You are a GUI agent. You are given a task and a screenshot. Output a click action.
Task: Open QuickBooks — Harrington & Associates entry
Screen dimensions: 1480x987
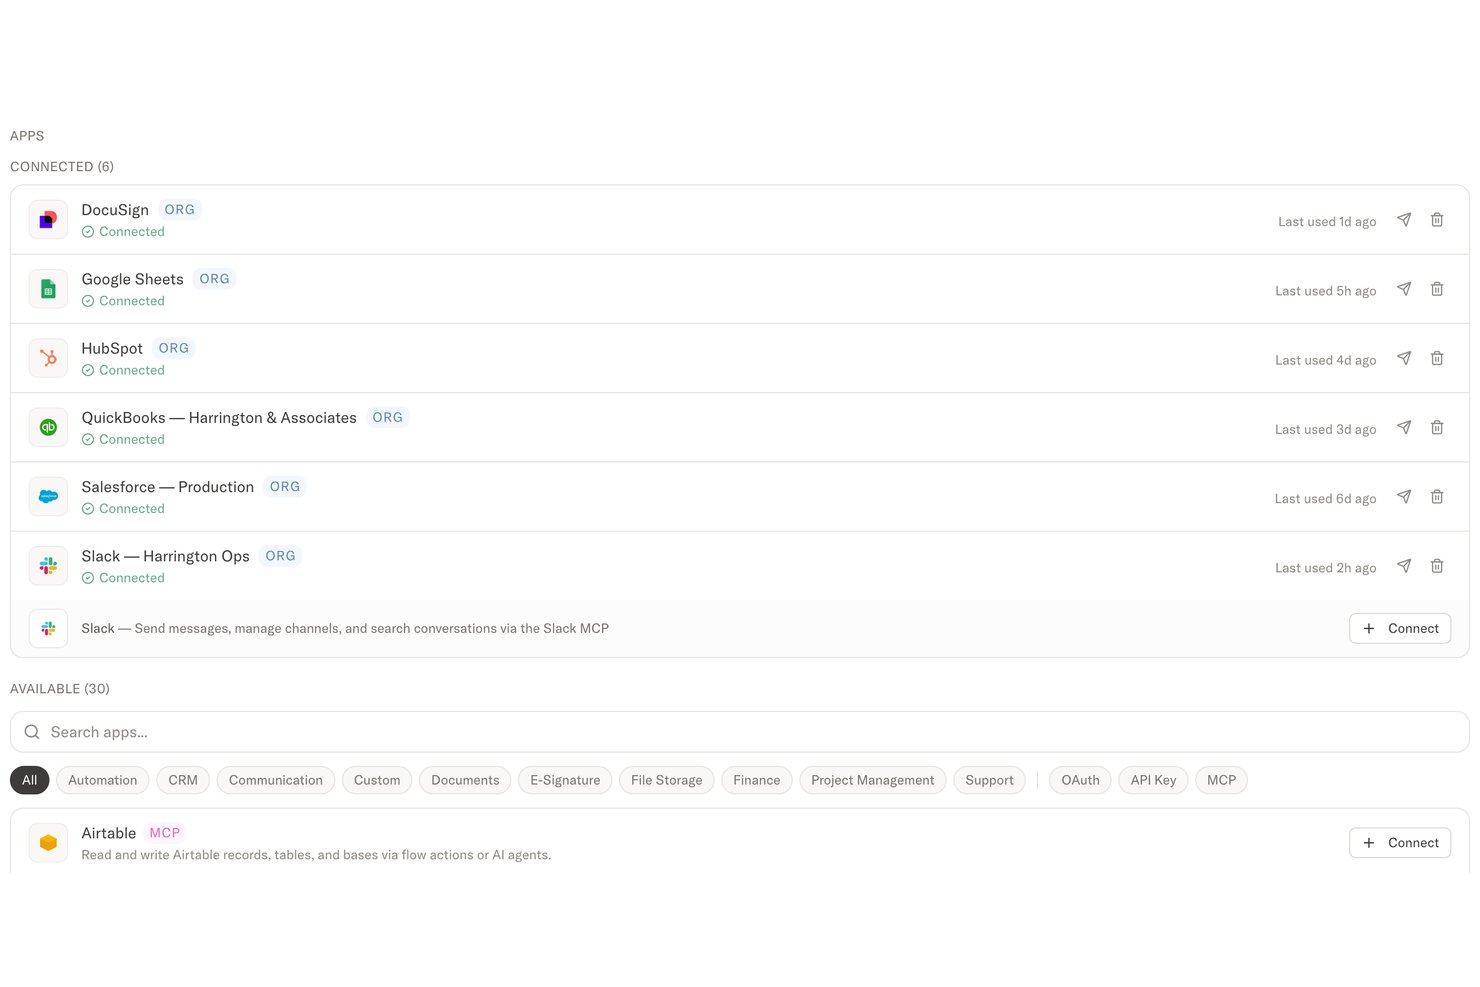[x=219, y=418]
